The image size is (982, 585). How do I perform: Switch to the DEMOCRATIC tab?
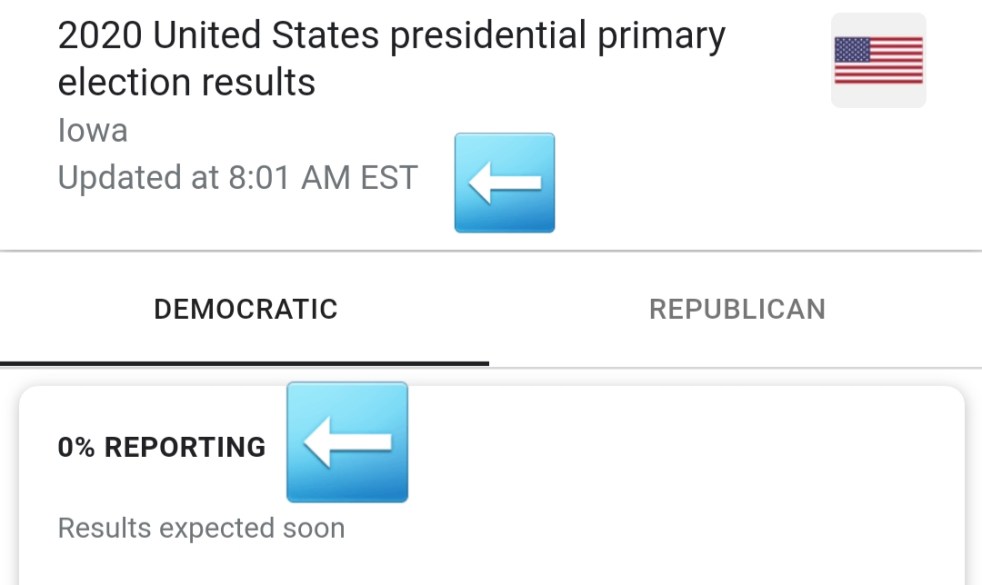[x=245, y=309]
